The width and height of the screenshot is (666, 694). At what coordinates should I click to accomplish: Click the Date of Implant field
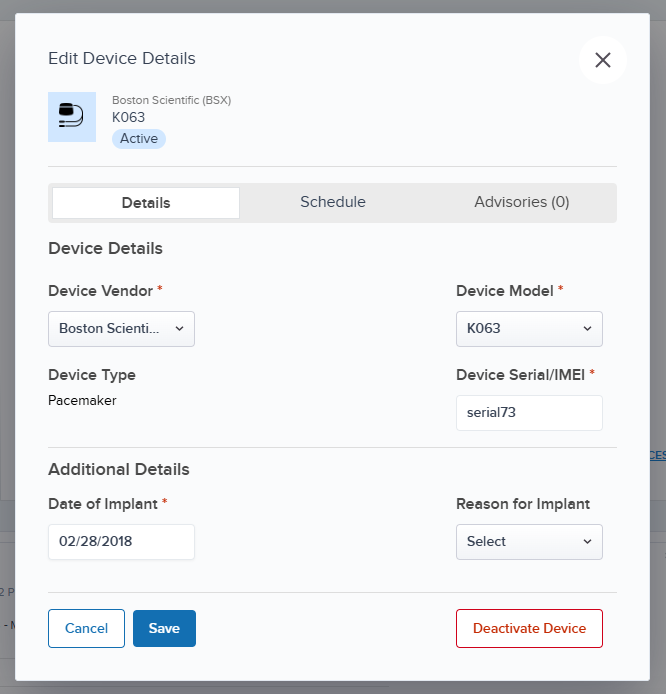pyautogui.click(x=121, y=541)
